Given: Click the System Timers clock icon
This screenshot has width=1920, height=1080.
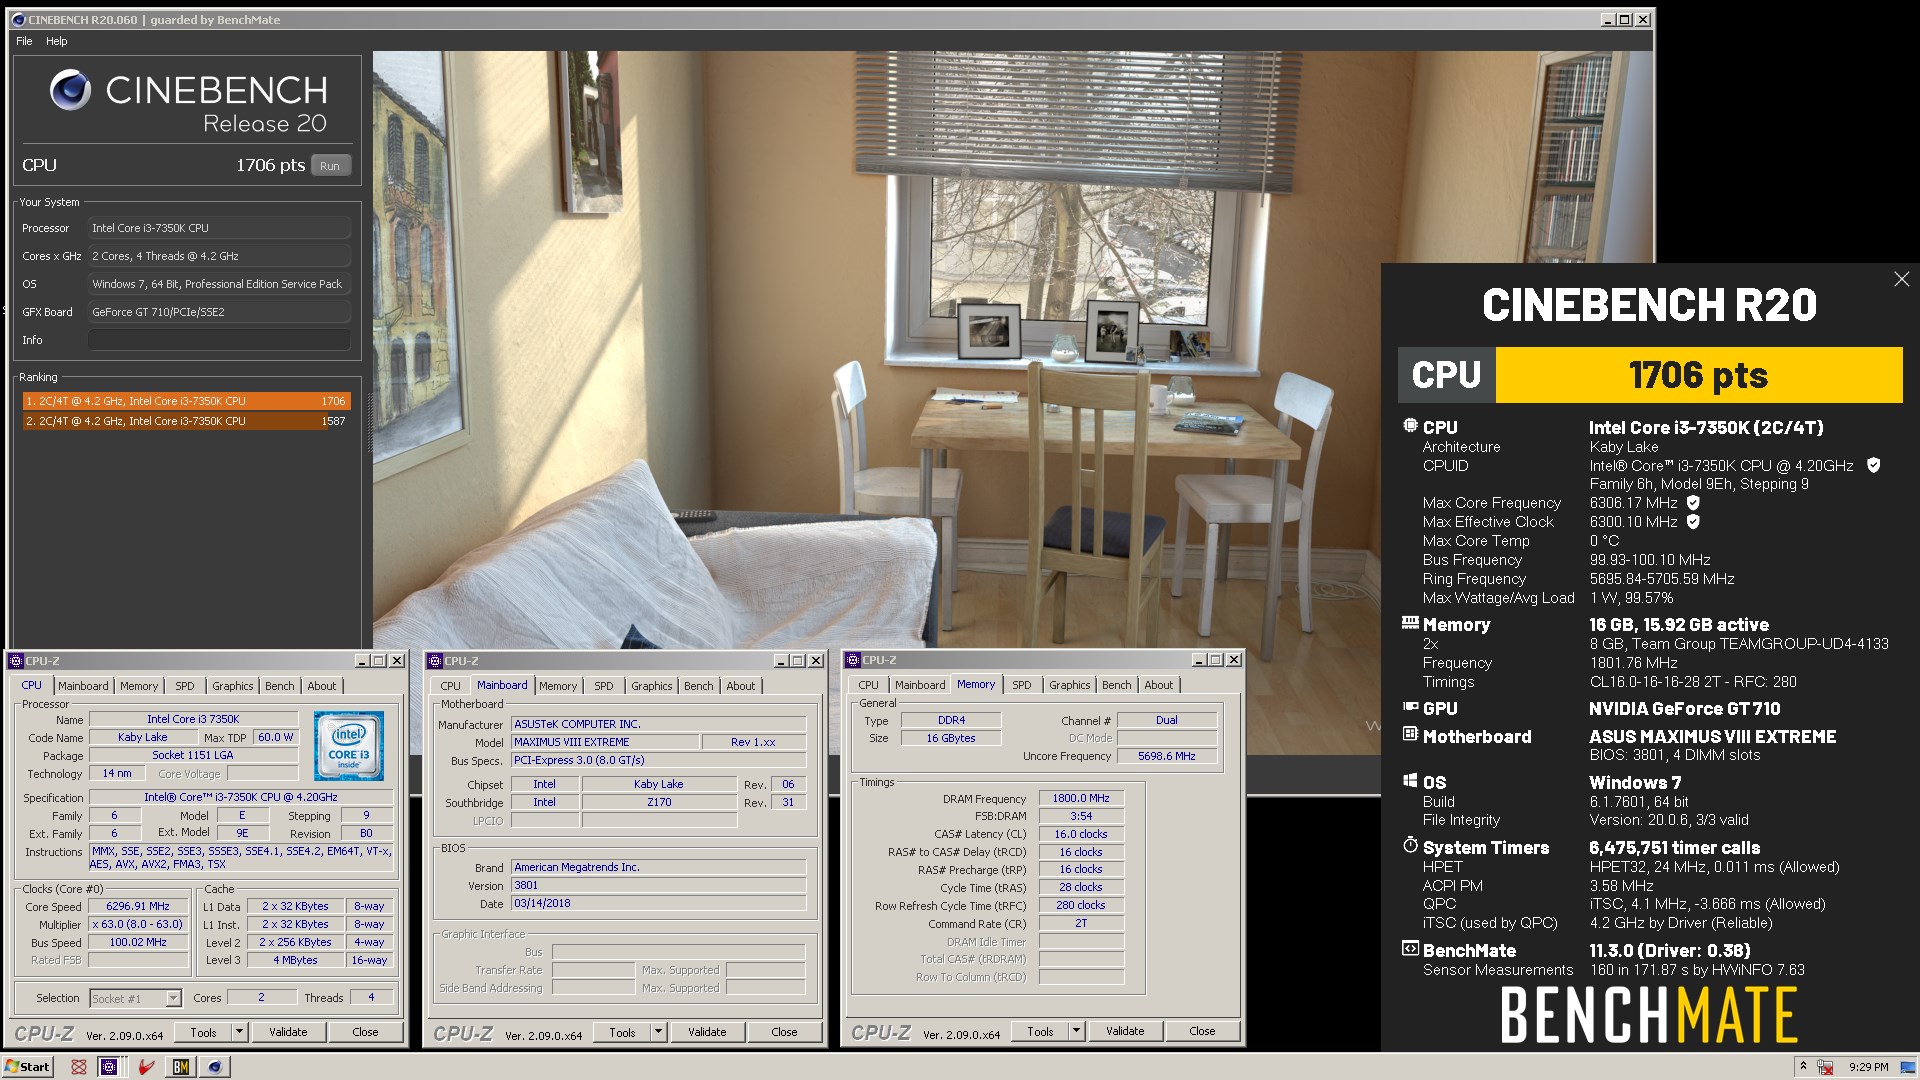Looking at the screenshot, I should [1410, 846].
